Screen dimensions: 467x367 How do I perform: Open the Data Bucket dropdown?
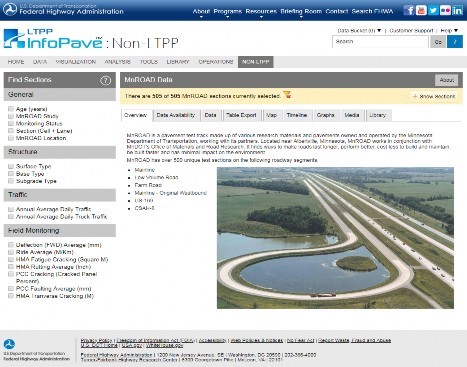[x=359, y=31]
